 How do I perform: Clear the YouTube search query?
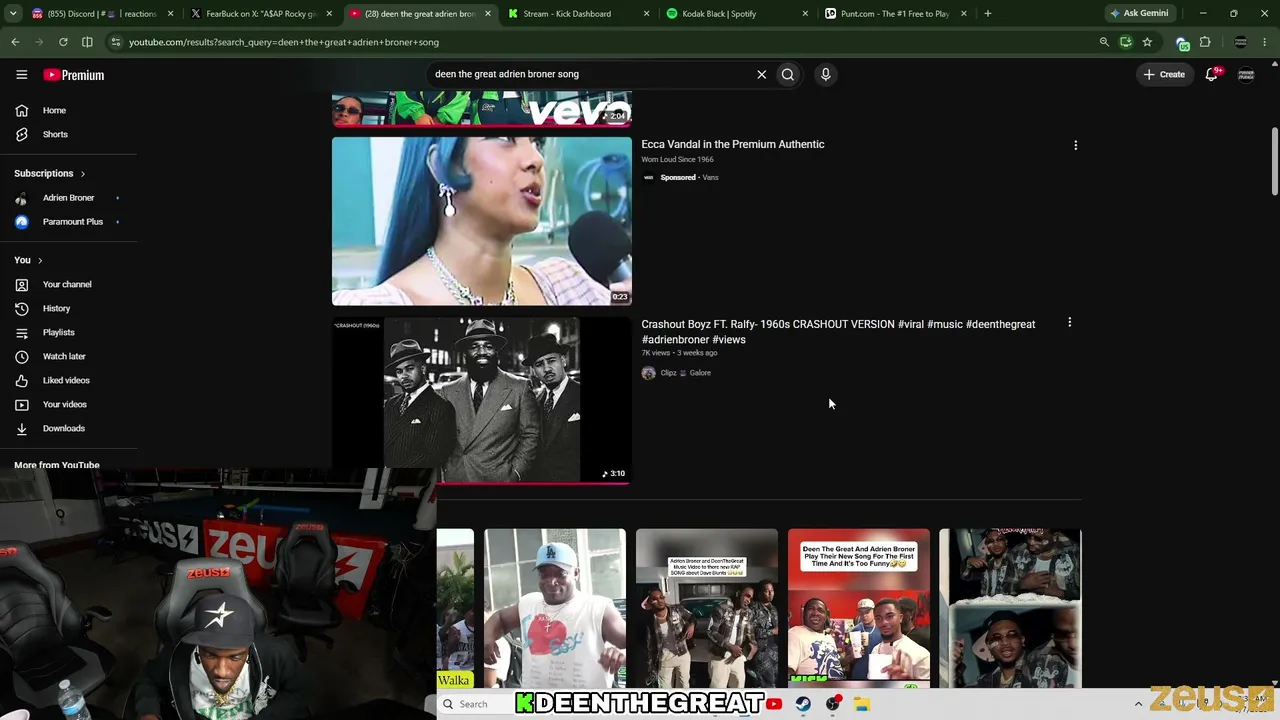coord(761,74)
